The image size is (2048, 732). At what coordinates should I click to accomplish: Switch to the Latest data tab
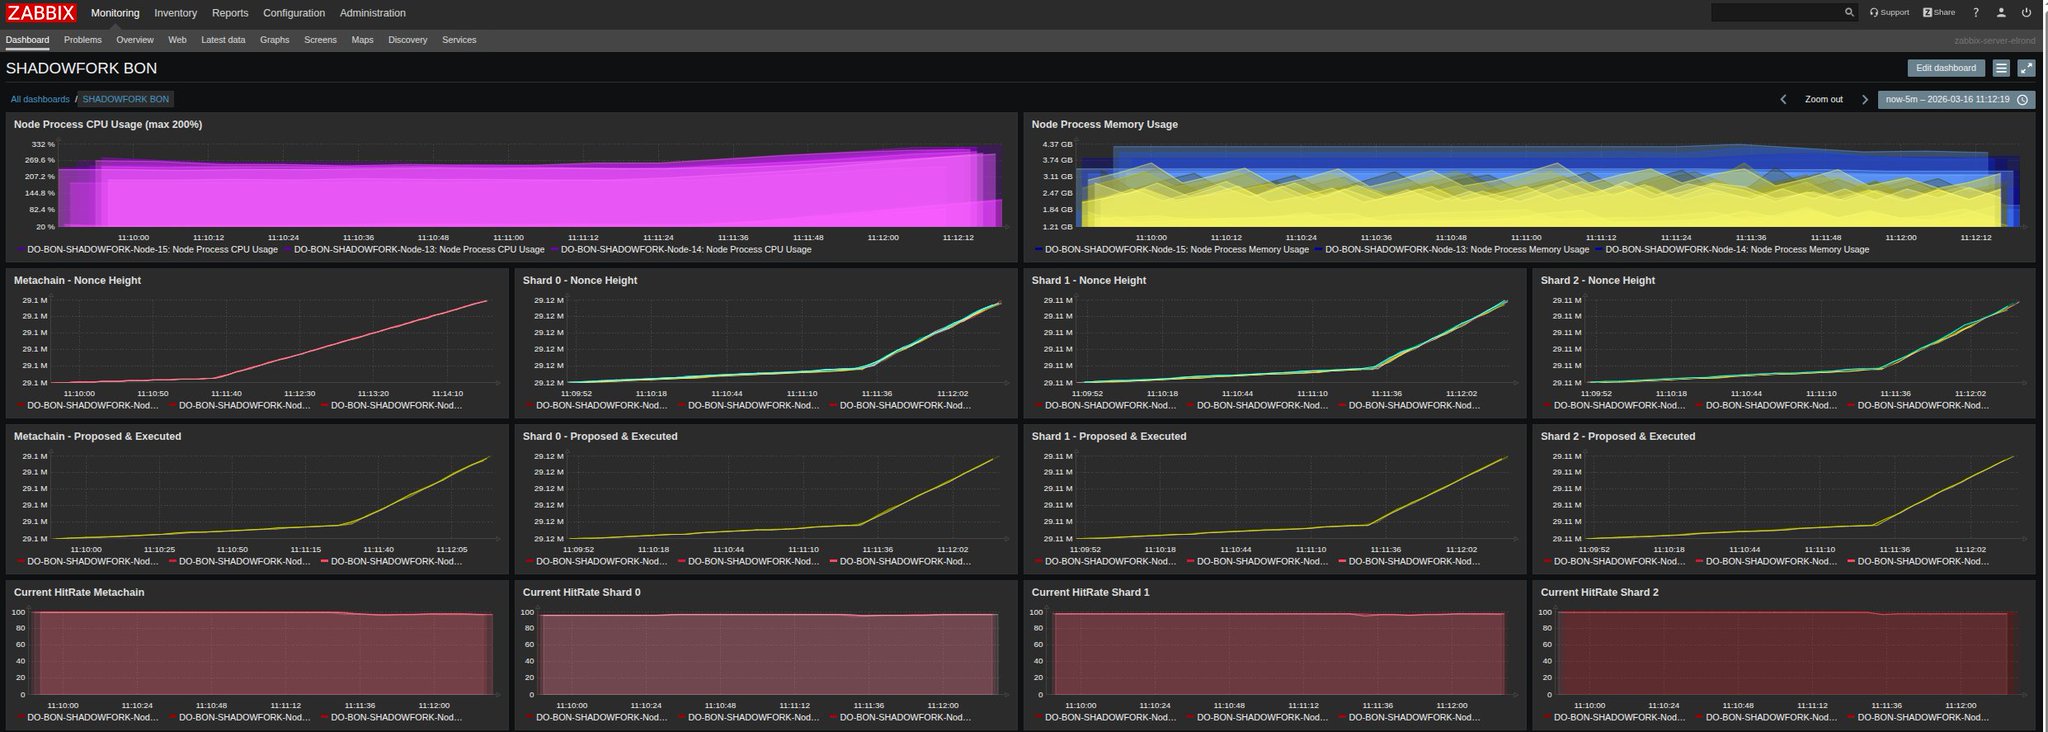point(223,40)
